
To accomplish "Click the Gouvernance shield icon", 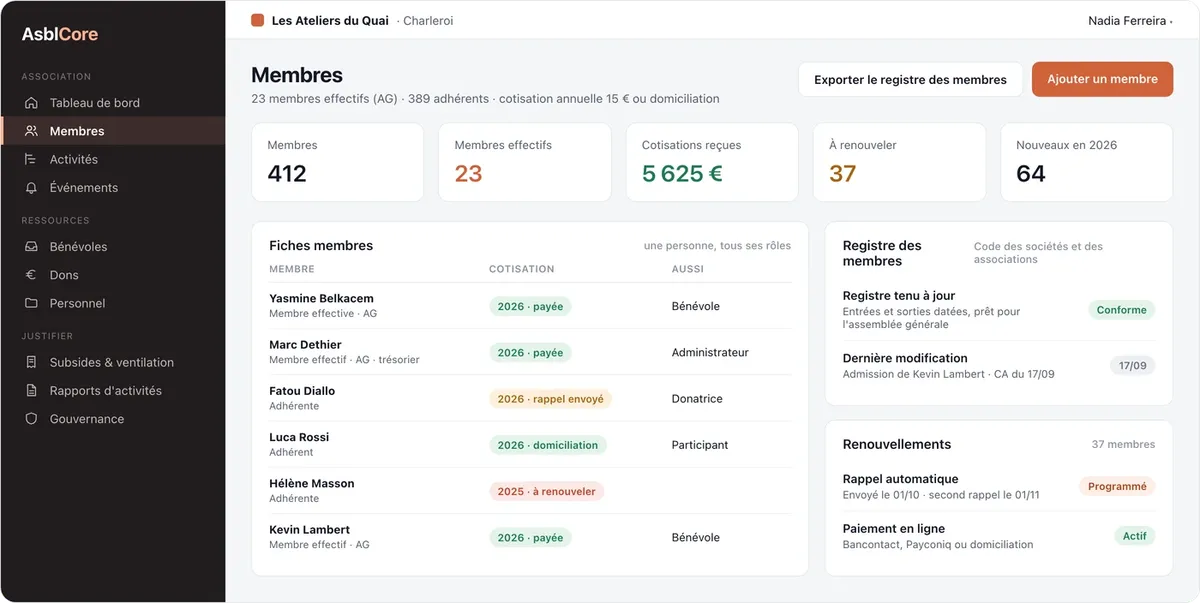I will pyautogui.click(x=31, y=419).
